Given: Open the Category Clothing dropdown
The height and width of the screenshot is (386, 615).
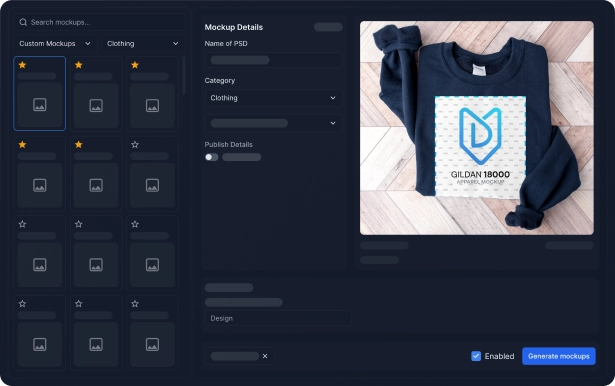Looking at the screenshot, I should pyautogui.click(x=273, y=98).
